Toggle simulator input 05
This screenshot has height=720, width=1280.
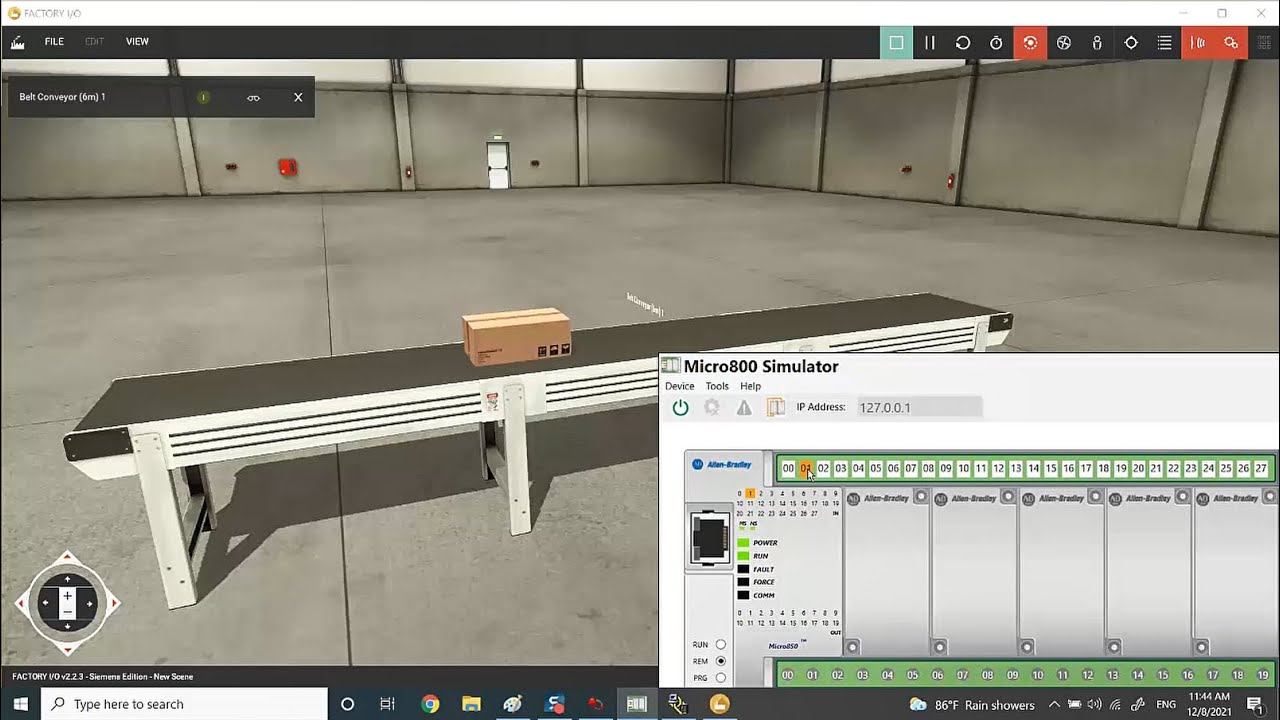[x=876, y=468]
